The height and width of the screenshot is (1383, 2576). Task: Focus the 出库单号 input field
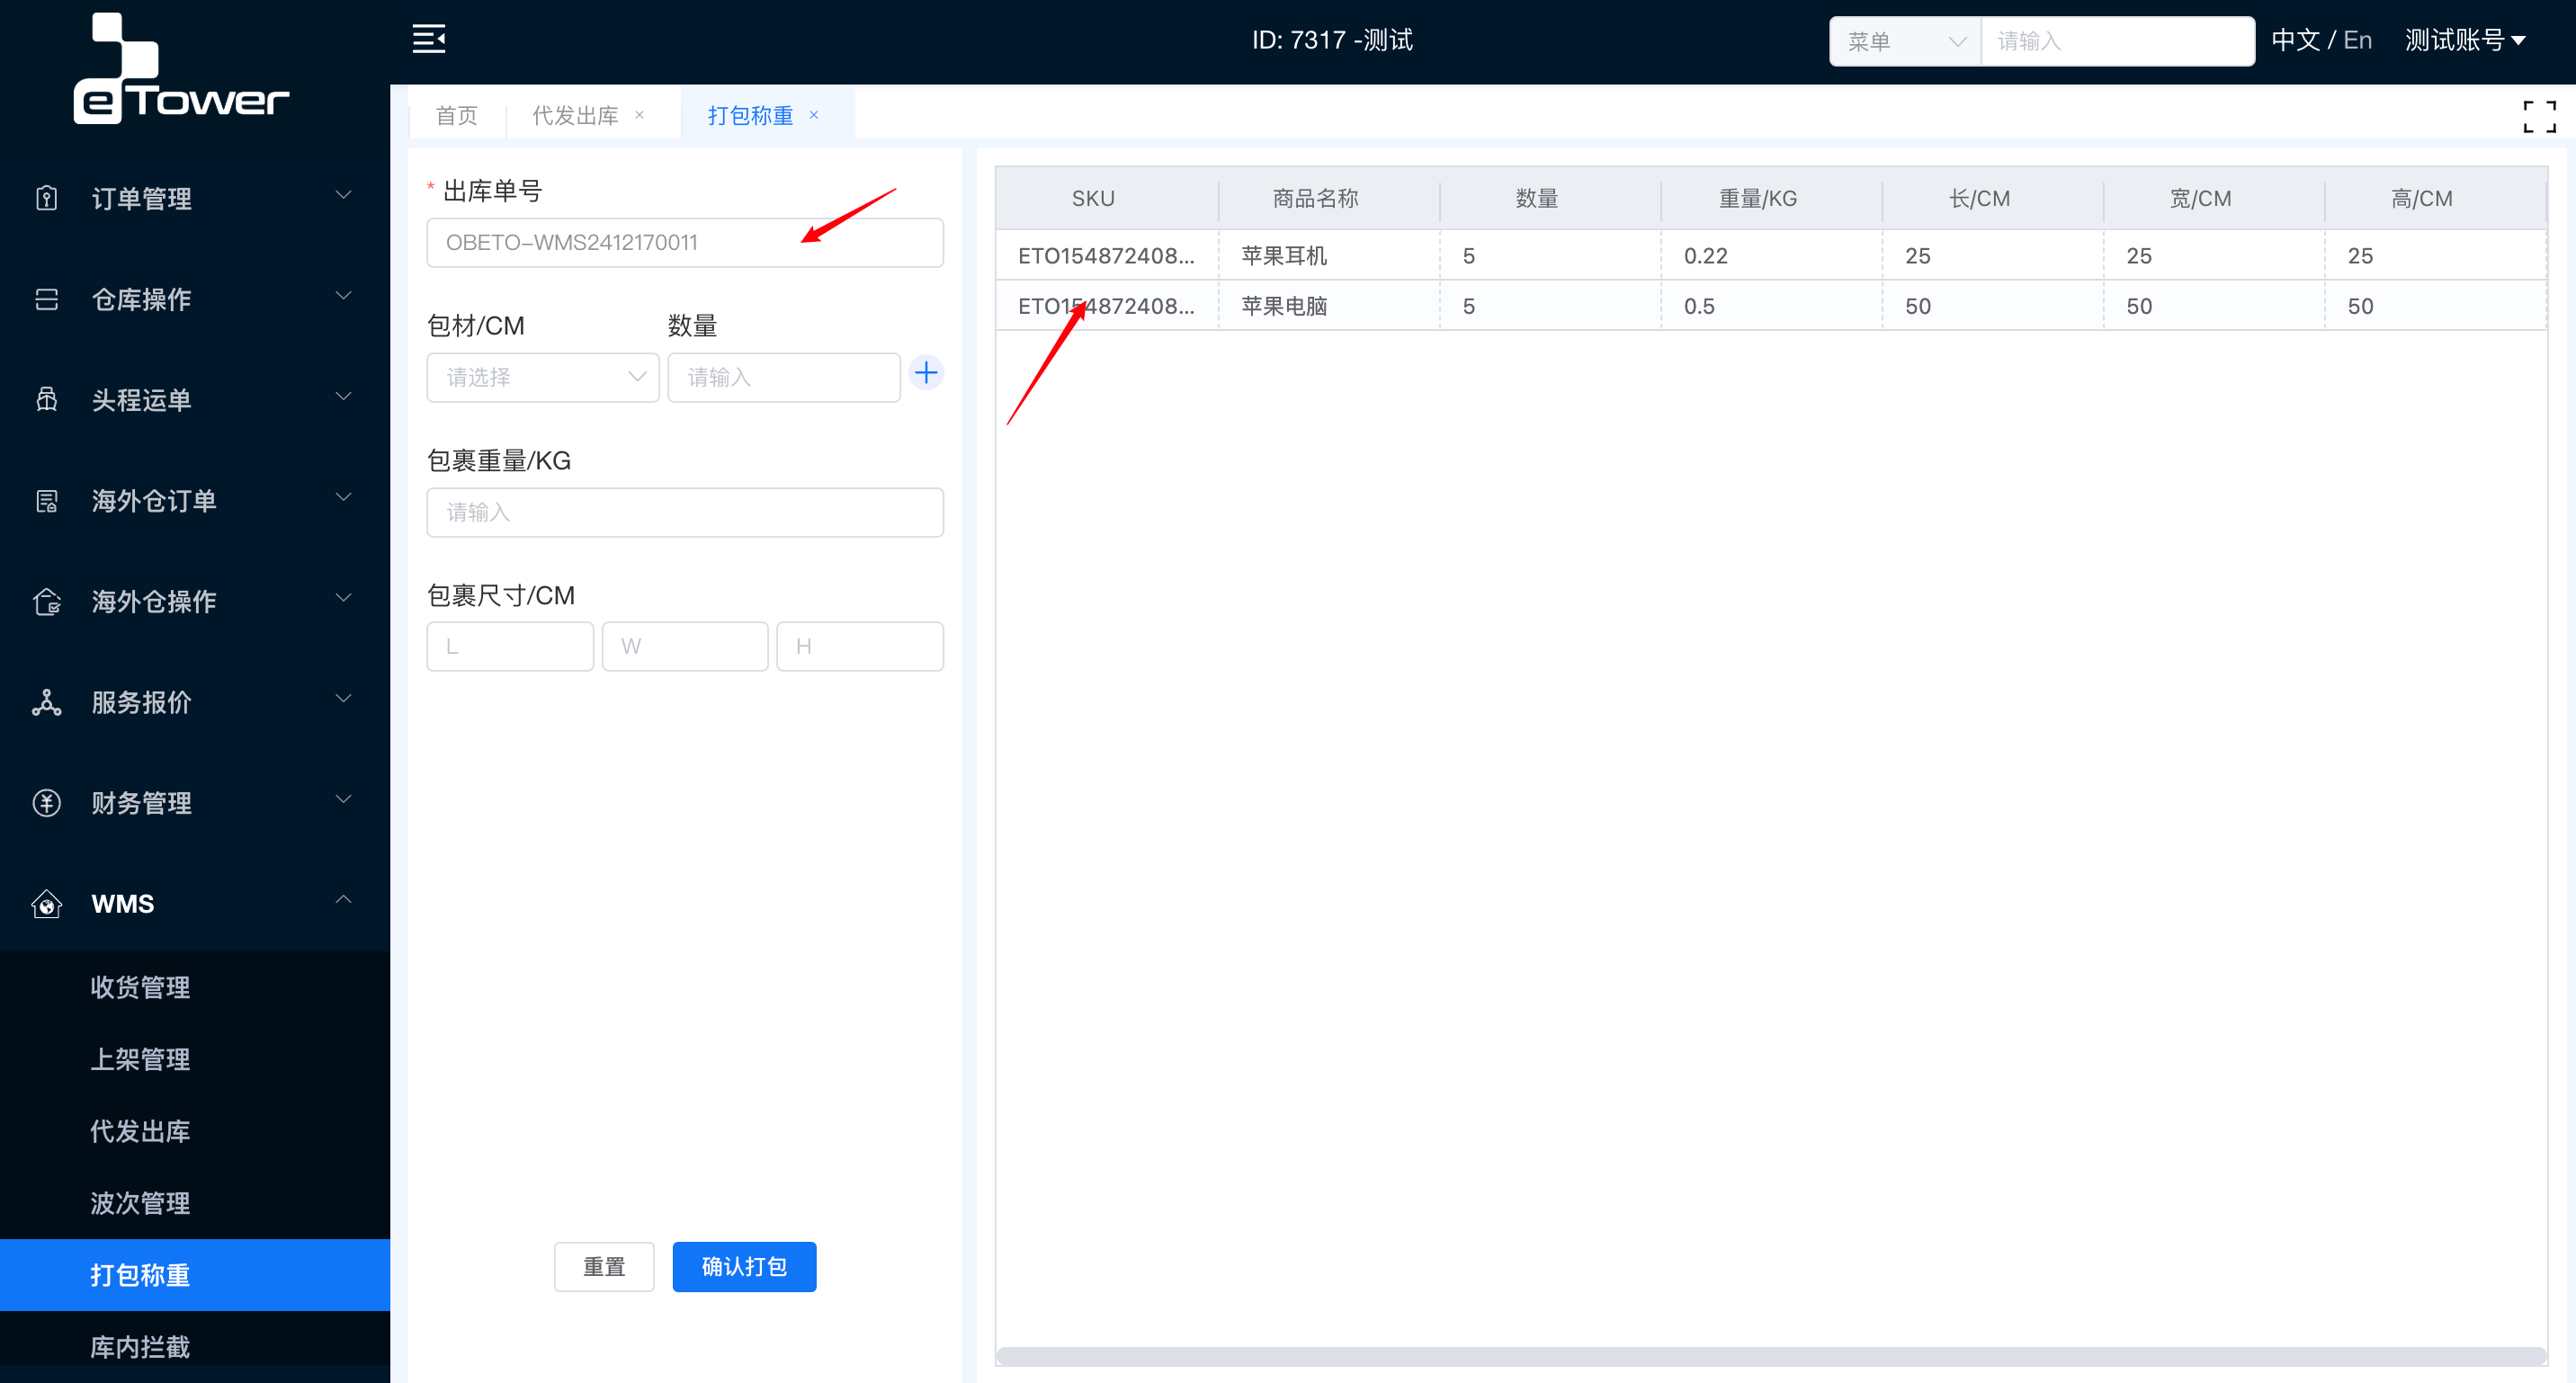click(x=685, y=242)
